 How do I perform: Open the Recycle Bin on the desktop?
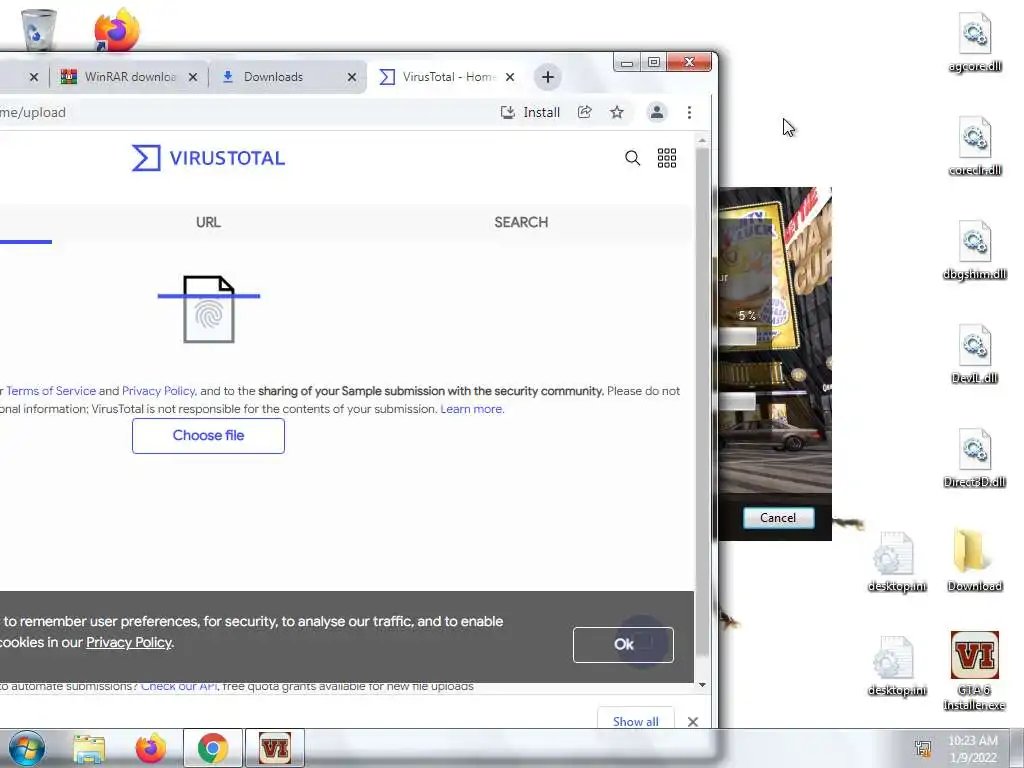tap(38, 29)
